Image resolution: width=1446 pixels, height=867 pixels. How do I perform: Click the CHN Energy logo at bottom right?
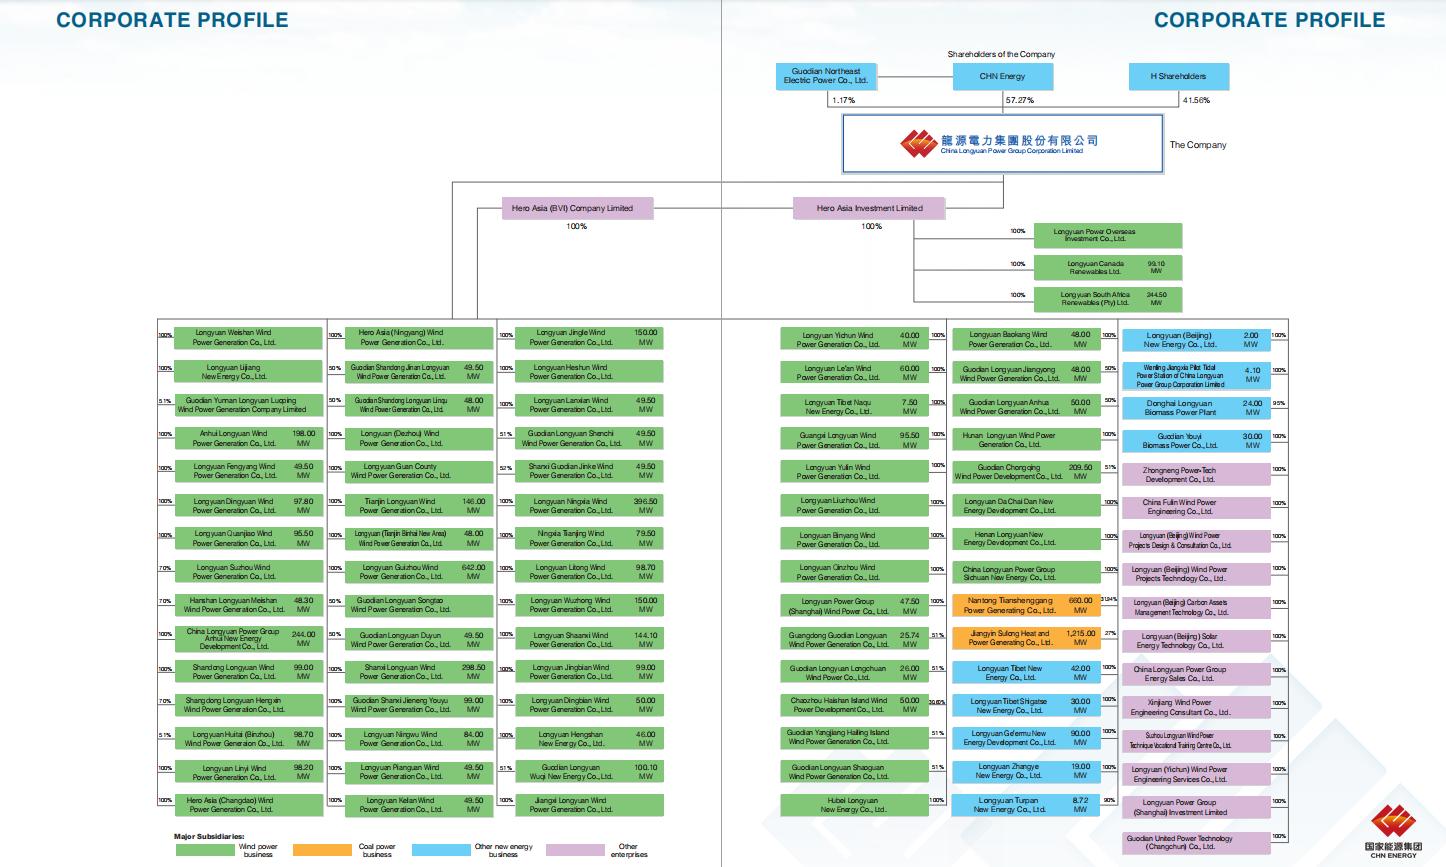point(1393,832)
